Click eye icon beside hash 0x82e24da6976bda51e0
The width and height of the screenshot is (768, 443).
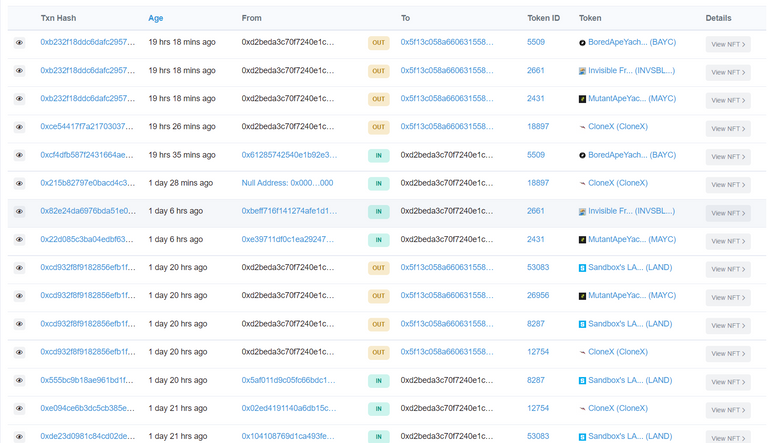[19, 211]
